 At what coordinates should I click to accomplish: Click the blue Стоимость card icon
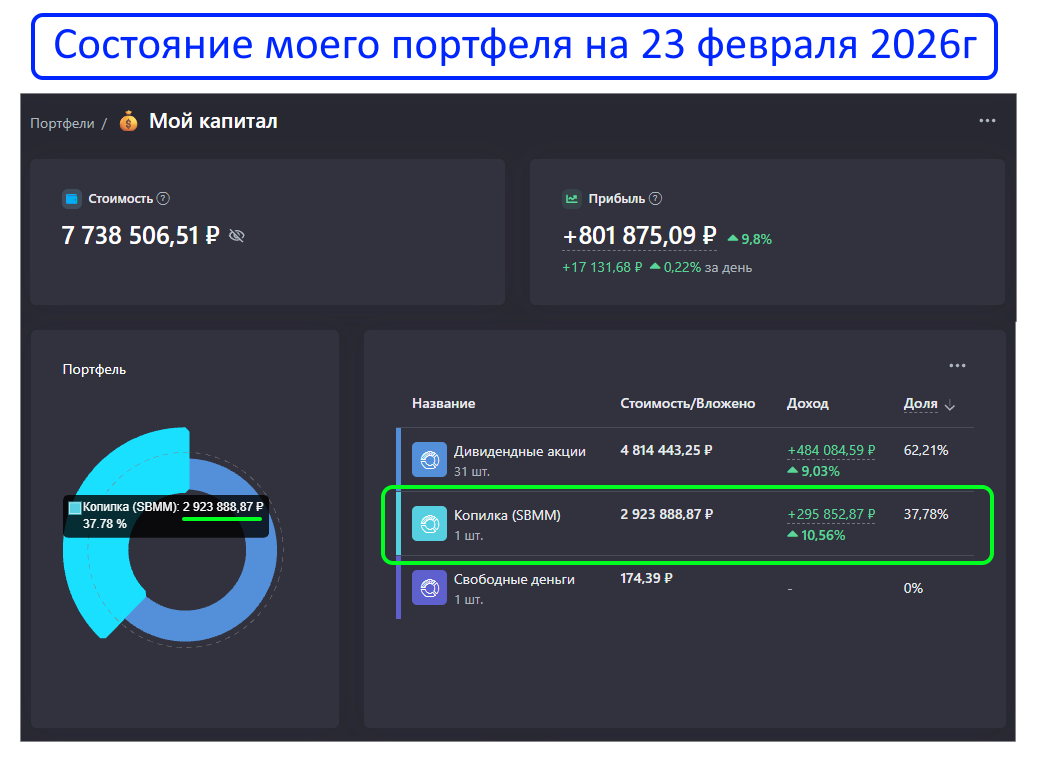pyautogui.click(x=71, y=198)
